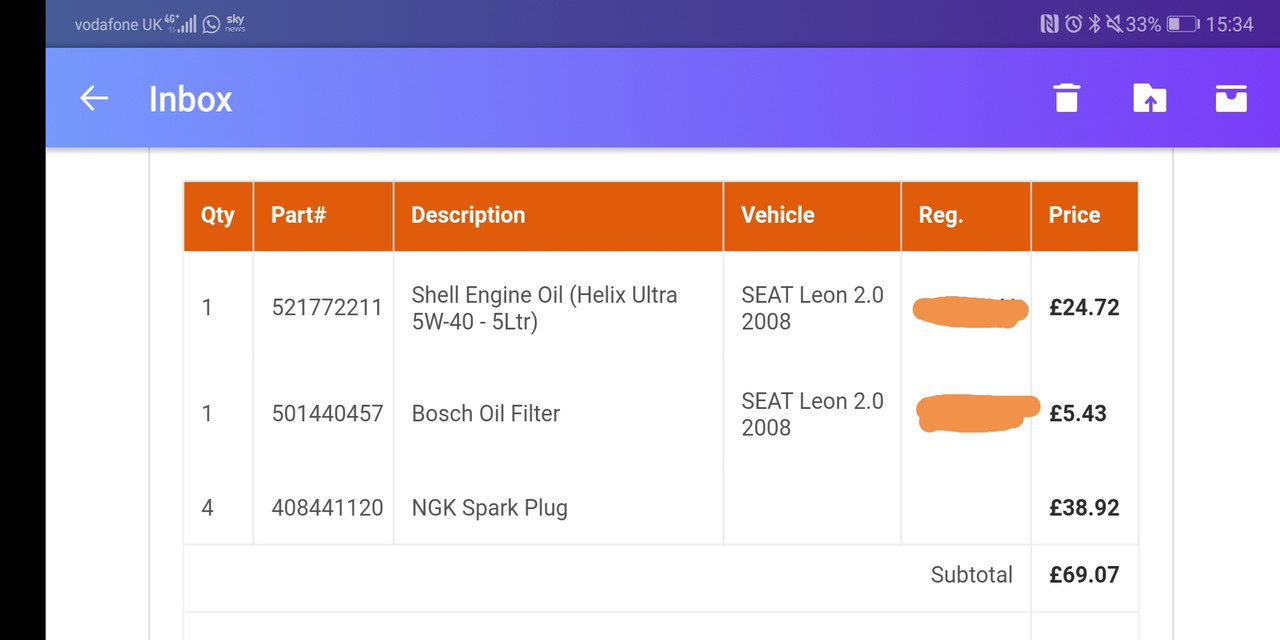The image size is (1280, 640).
Task: Tap the 33% battery percentage
Action: 1143,24
